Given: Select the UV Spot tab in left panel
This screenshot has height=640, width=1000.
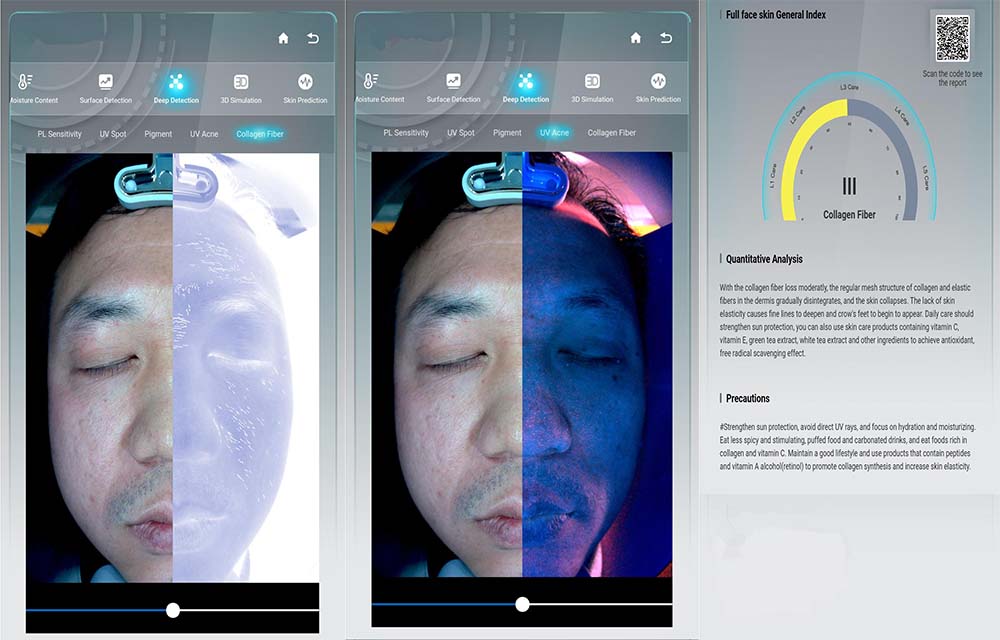Looking at the screenshot, I should pyautogui.click(x=113, y=134).
